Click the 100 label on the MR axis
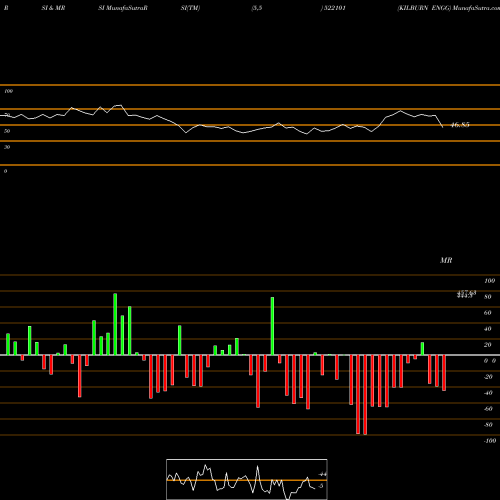The image size is (500, 500). (489, 281)
